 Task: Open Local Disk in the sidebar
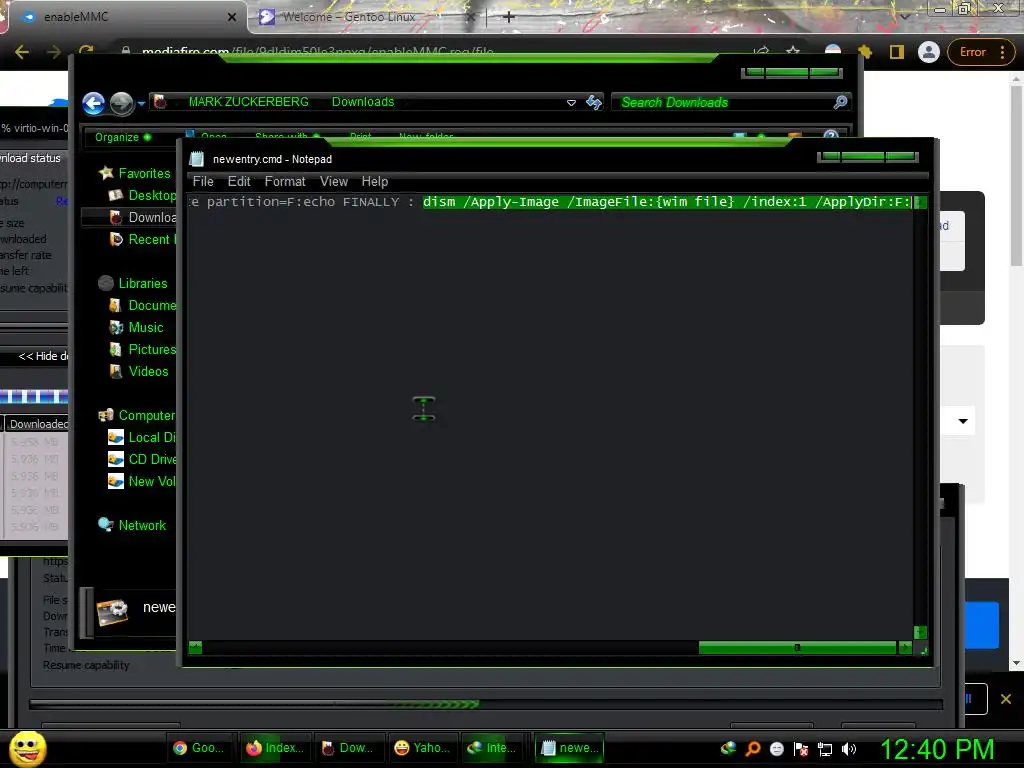click(x=142, y=438)
